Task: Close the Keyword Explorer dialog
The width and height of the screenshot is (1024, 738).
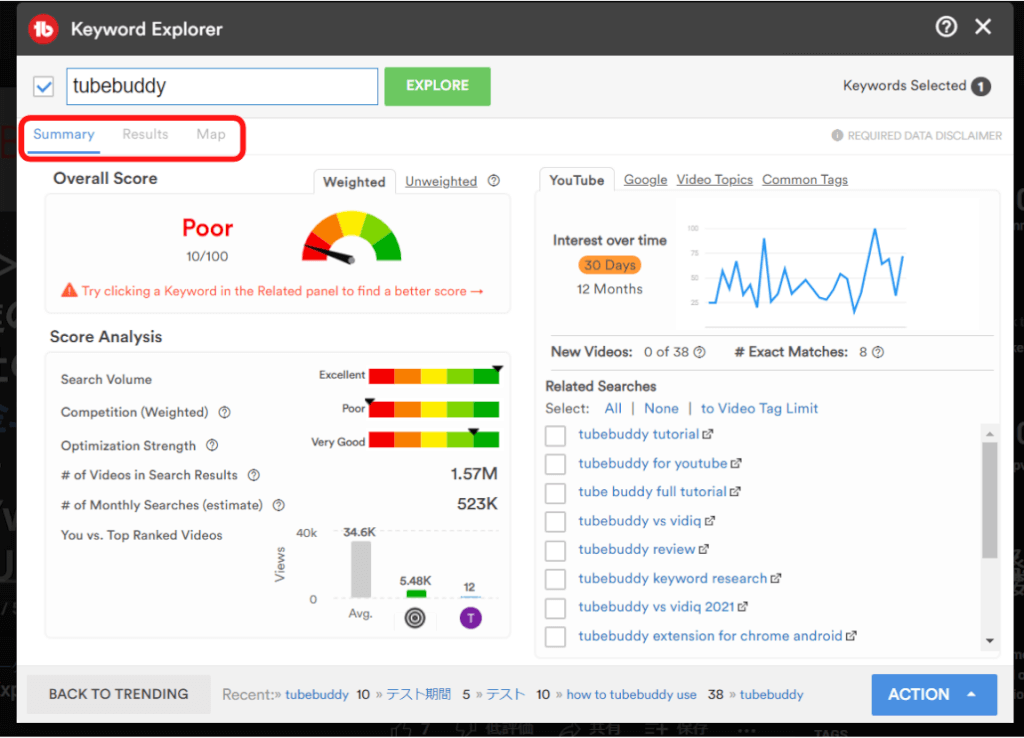Action: click(983, 27)
